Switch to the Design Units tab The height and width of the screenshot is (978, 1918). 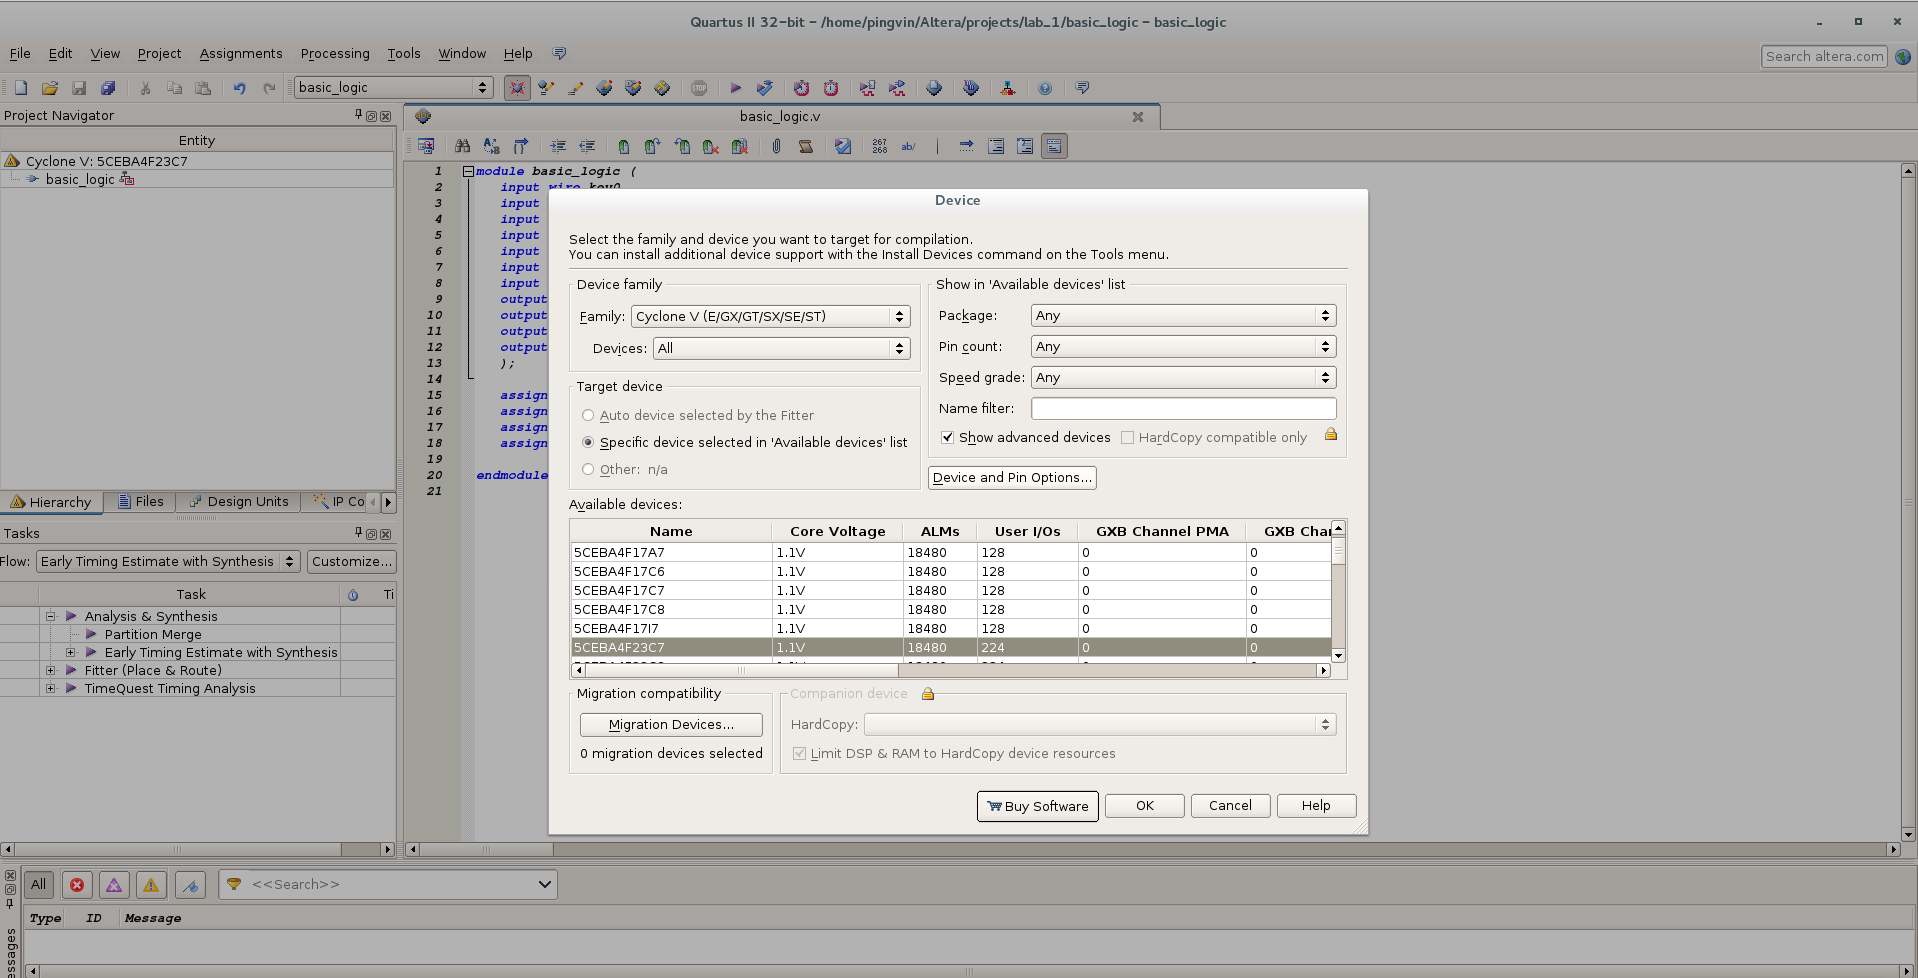pyautogui.click(x=238, y=502)
